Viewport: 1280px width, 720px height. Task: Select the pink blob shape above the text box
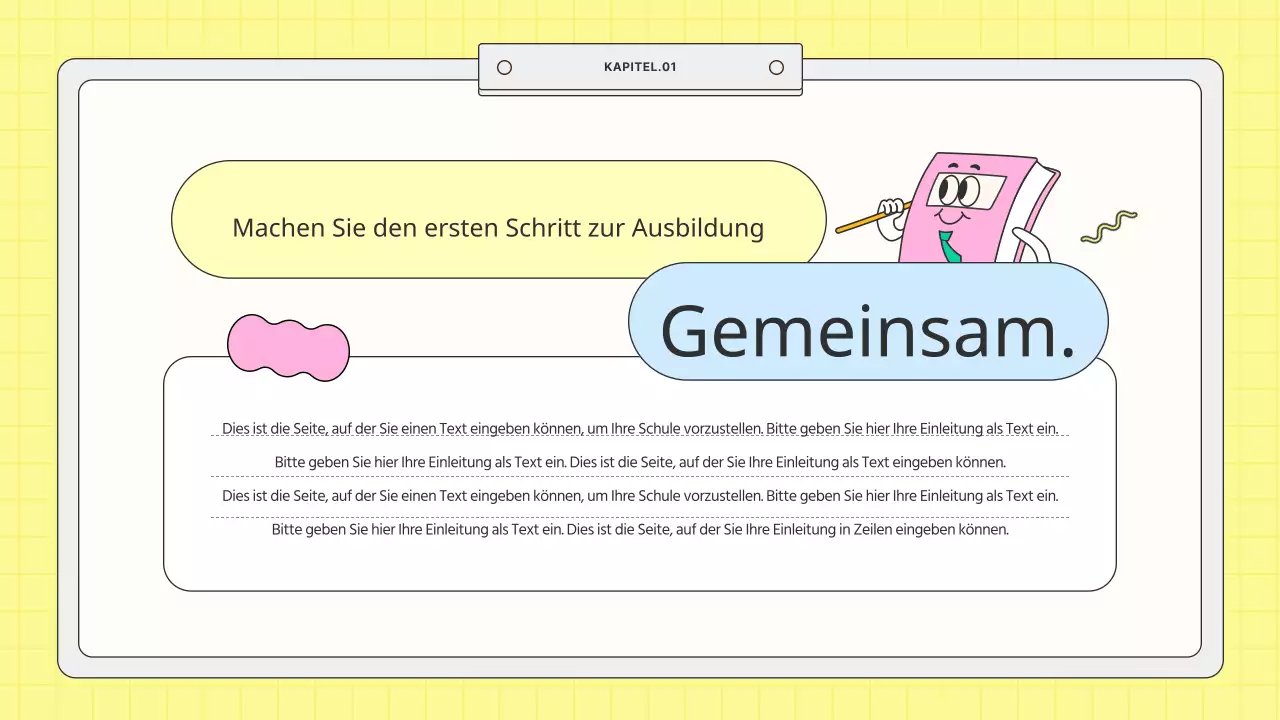click(x=288, y=348)
